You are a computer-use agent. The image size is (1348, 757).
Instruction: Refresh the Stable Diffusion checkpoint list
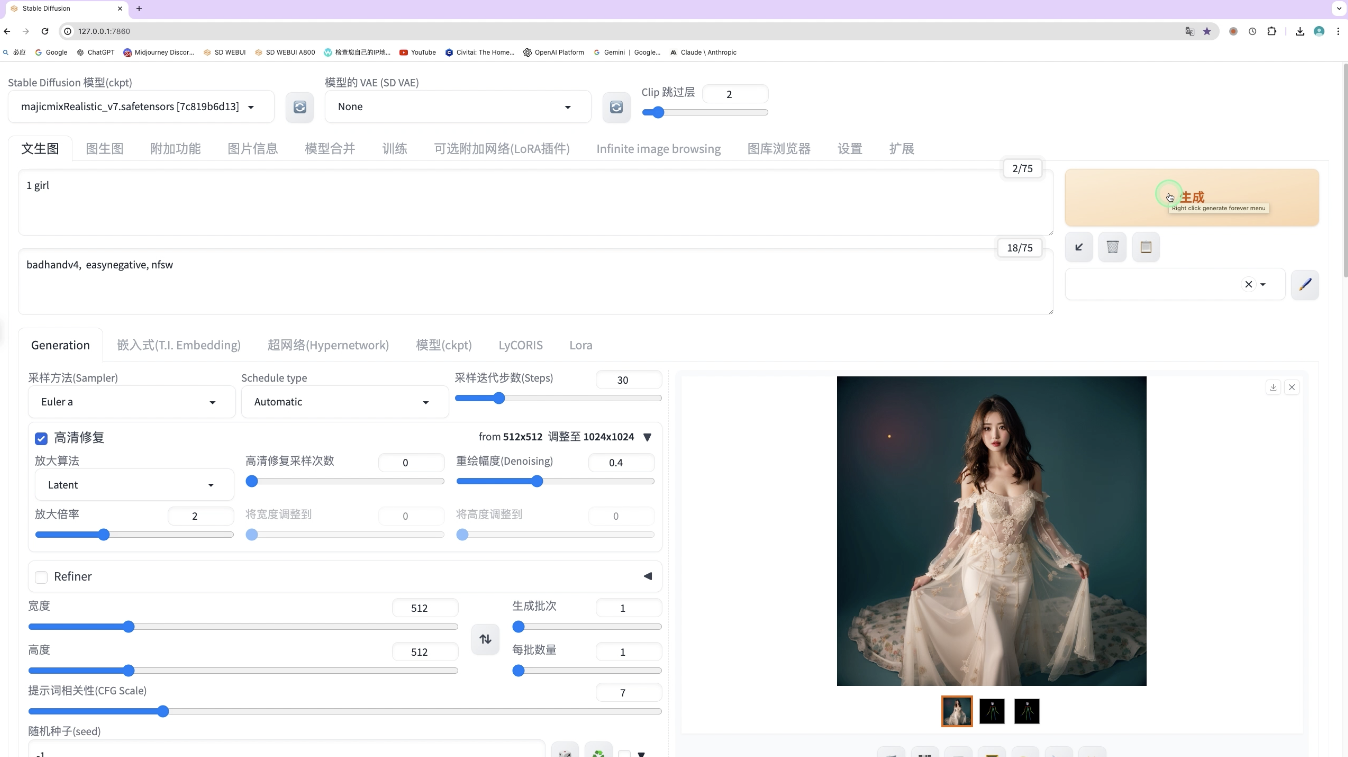point(299,107)
